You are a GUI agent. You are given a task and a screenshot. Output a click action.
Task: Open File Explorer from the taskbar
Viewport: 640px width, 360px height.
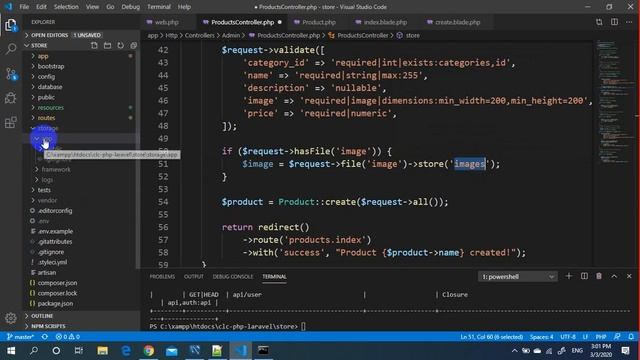coord(102,351)
